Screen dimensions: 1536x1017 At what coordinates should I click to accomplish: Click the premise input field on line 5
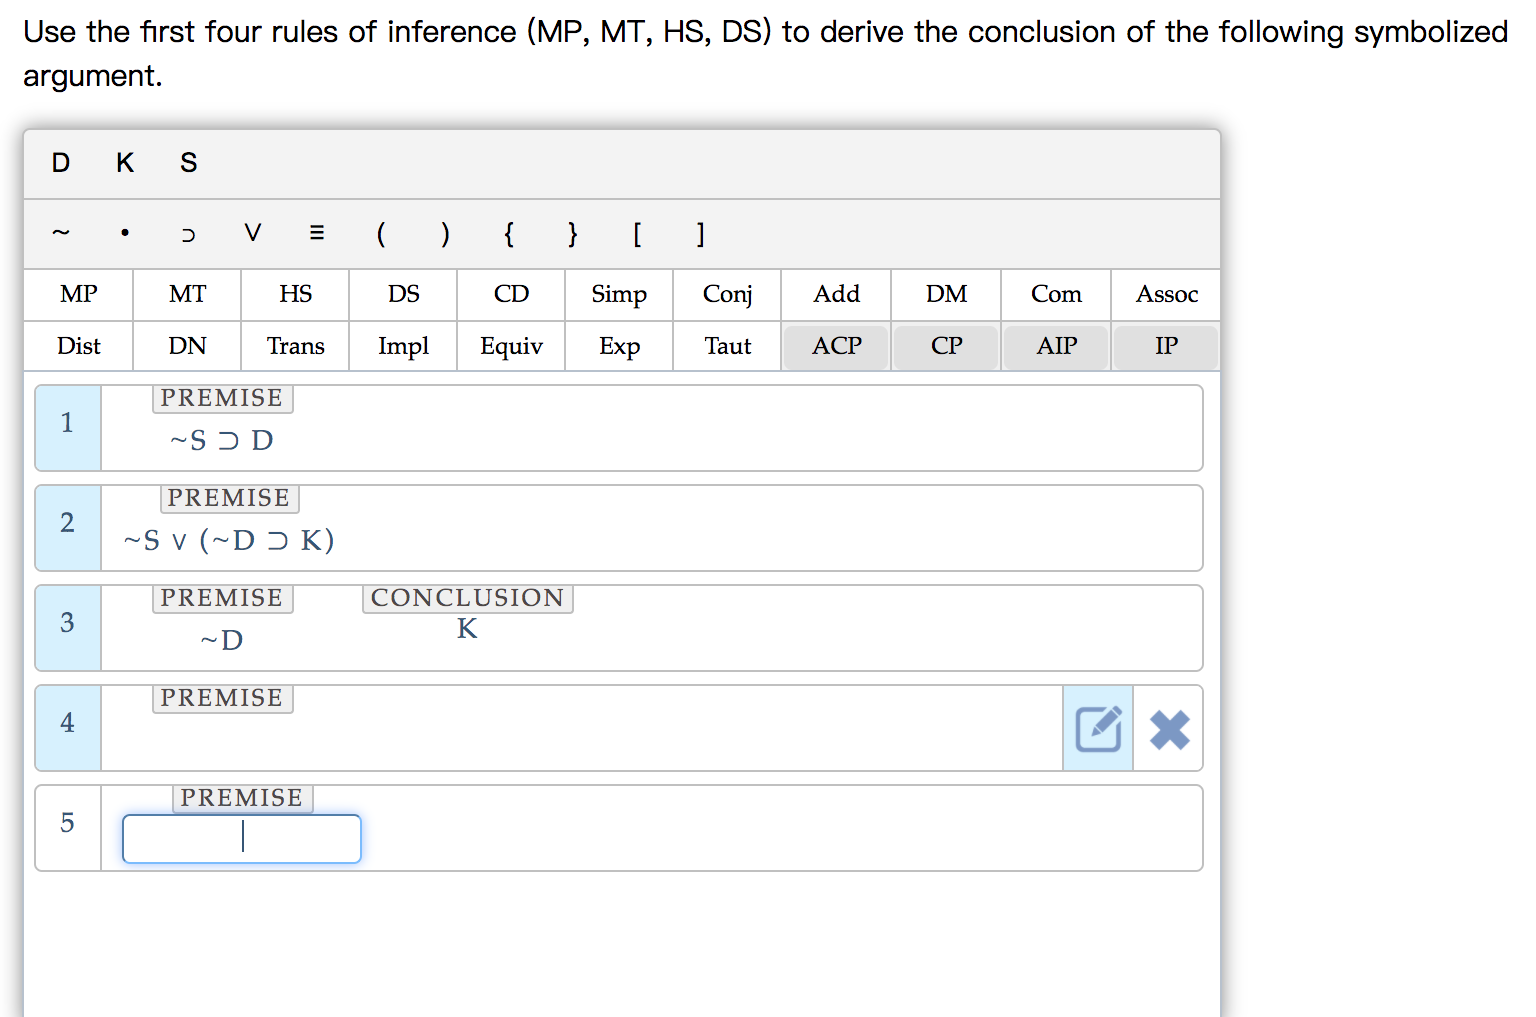point(242,838)
